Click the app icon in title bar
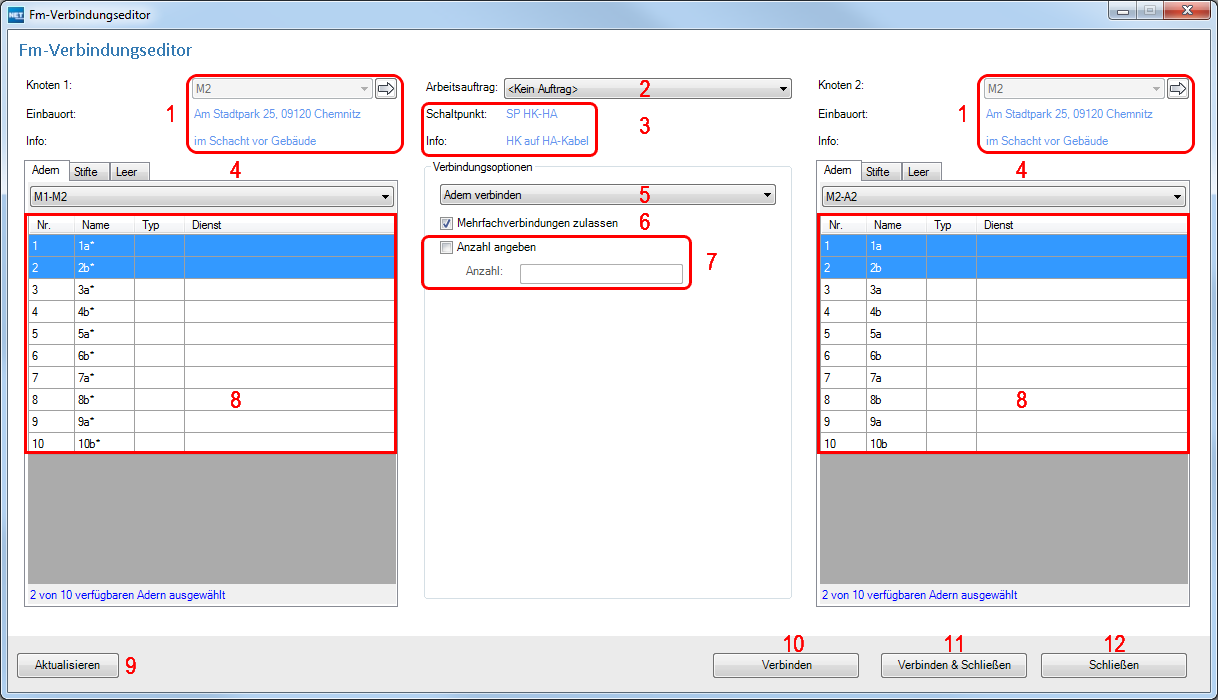Image resolution: width=1218 pixels, height=700 pixels. 15,15
